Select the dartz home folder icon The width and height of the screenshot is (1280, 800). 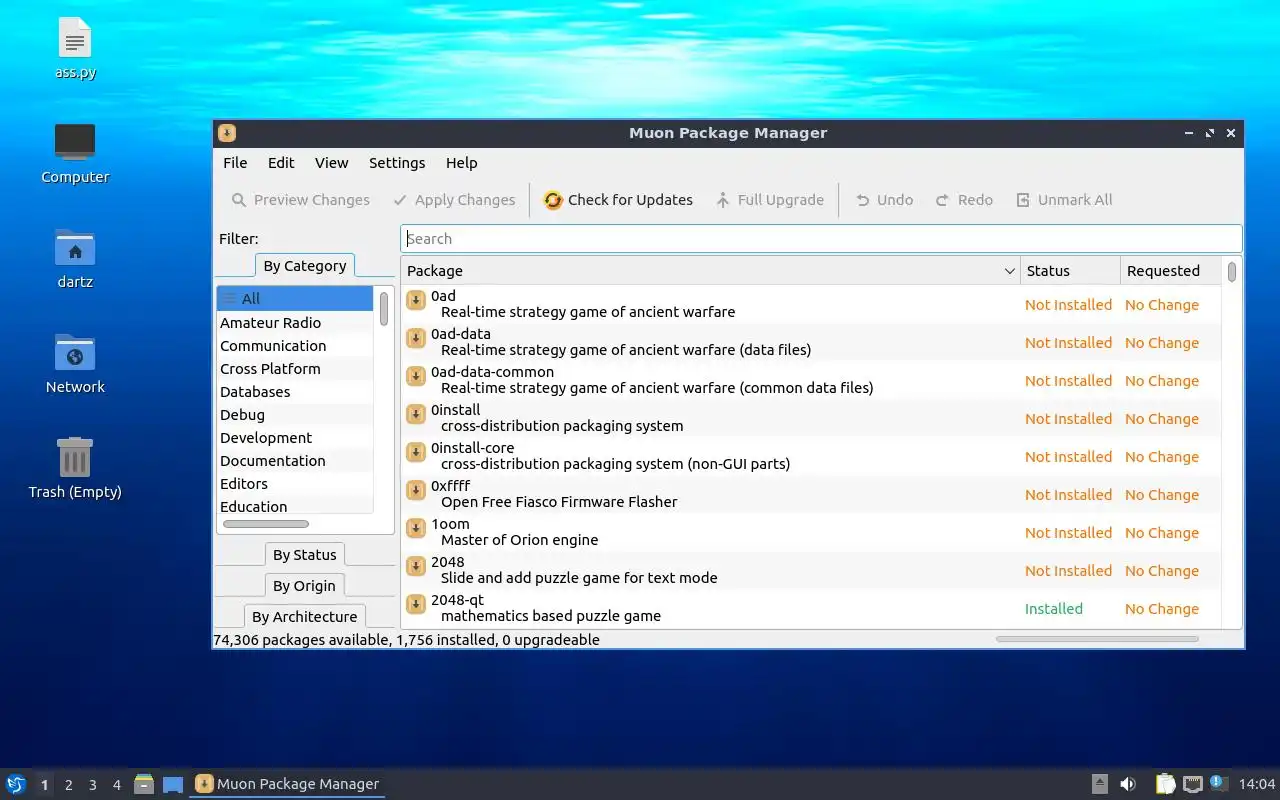75,258
